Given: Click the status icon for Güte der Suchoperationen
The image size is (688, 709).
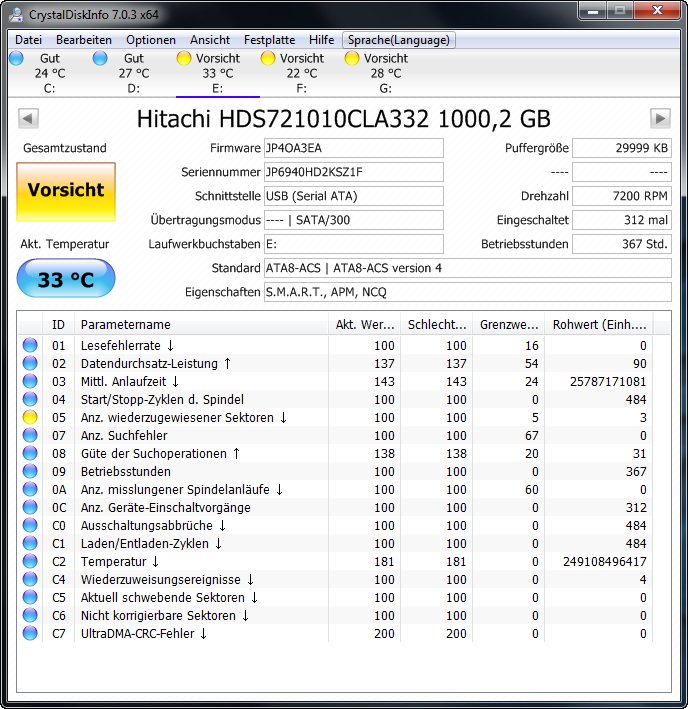Looking at the screenshot, I should [x=30, y=453].
